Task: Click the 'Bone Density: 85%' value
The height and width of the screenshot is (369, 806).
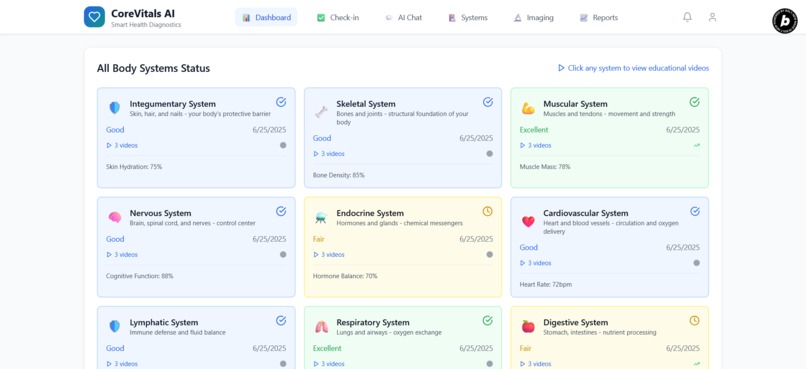Action: click(x=339, y=175)
